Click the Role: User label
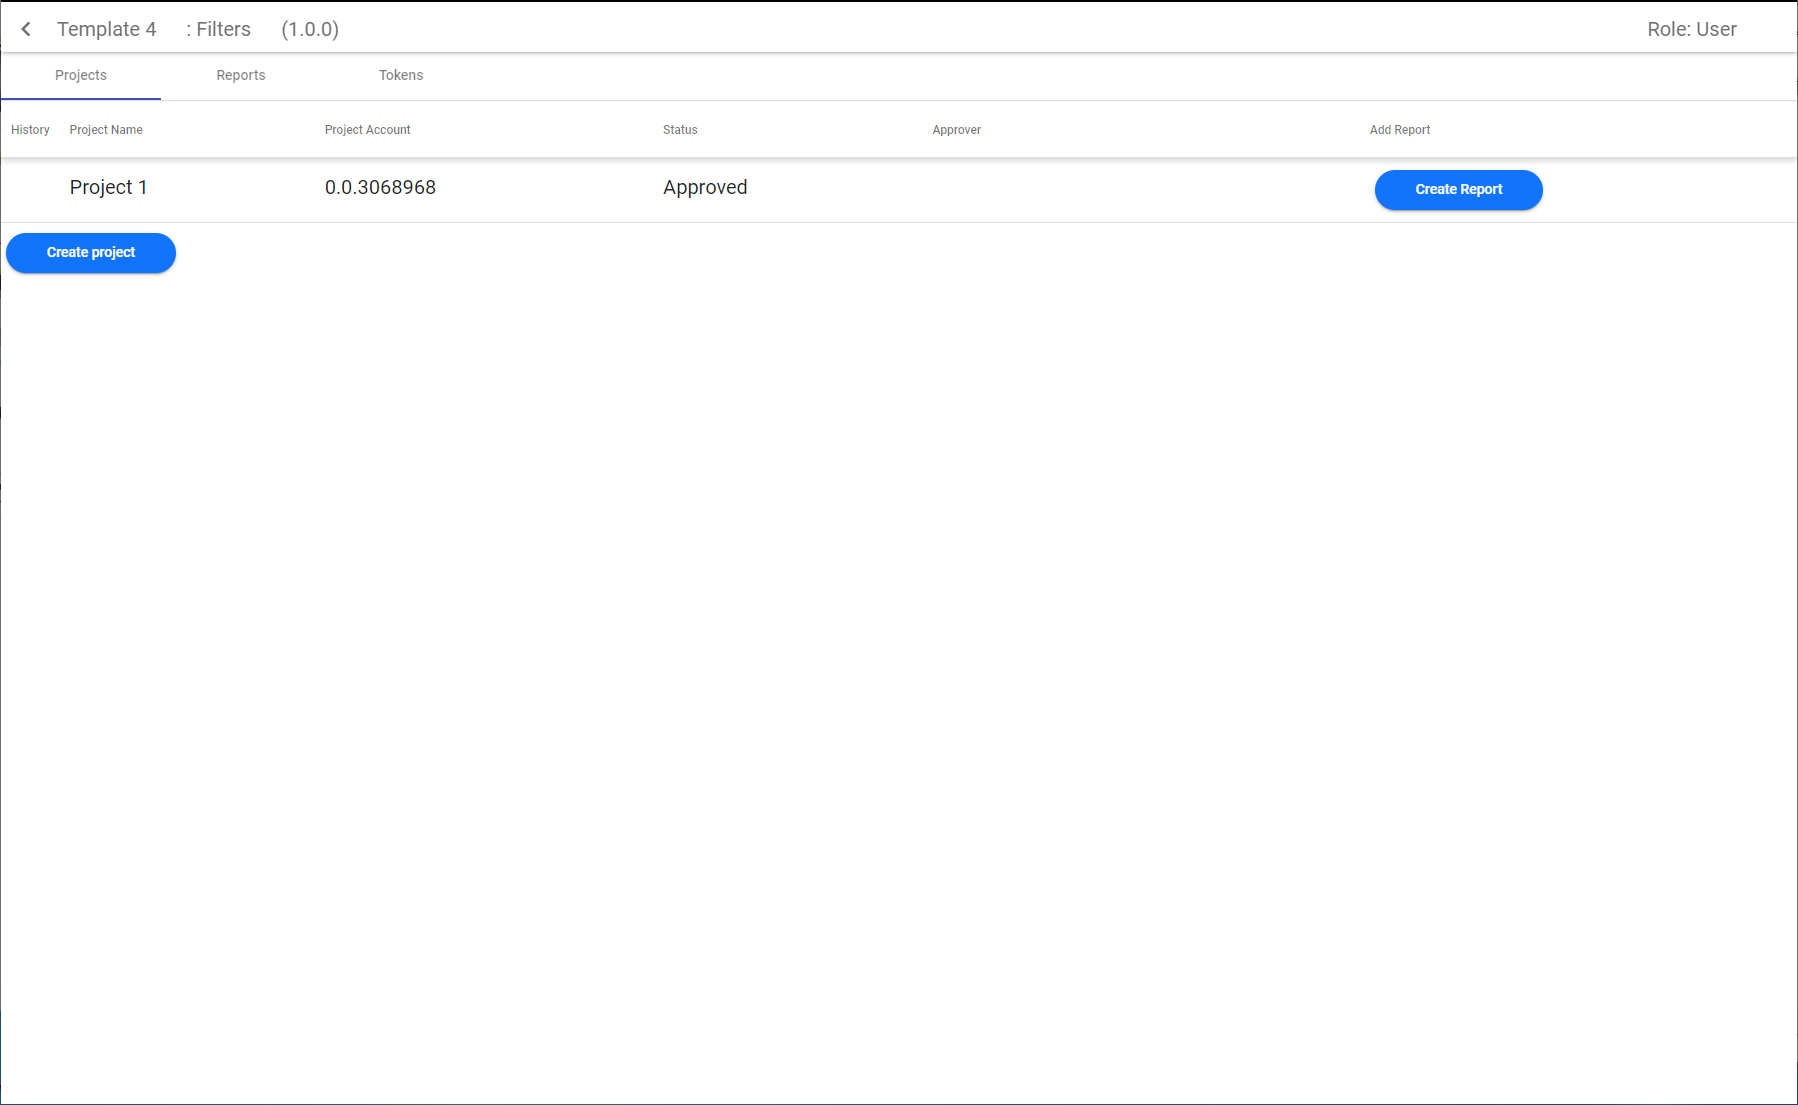Viewport: 1798px width, 1105px height. [x=1691, y=29]
